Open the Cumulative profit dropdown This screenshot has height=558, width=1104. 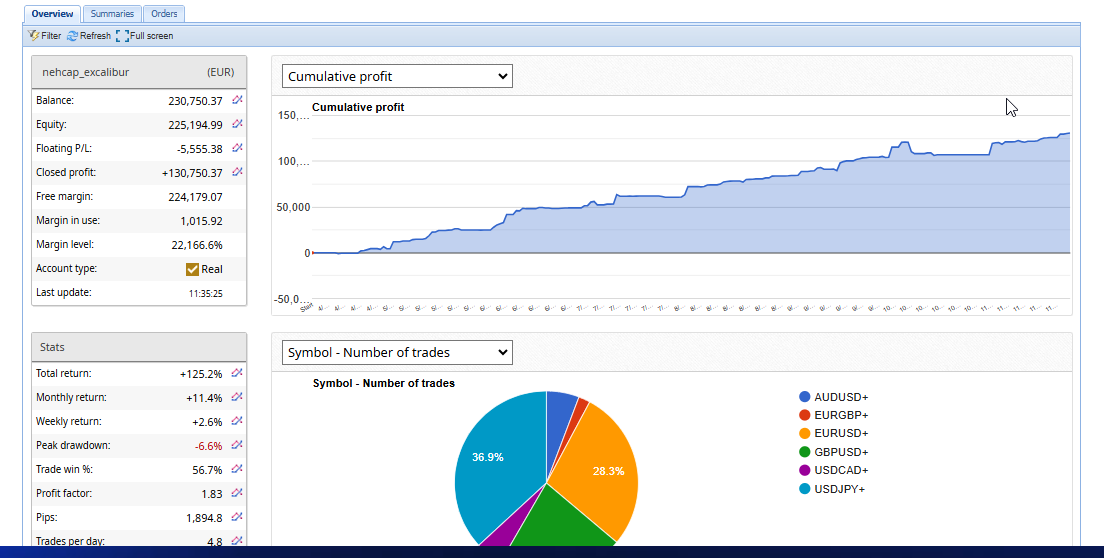tap(397, 76)
